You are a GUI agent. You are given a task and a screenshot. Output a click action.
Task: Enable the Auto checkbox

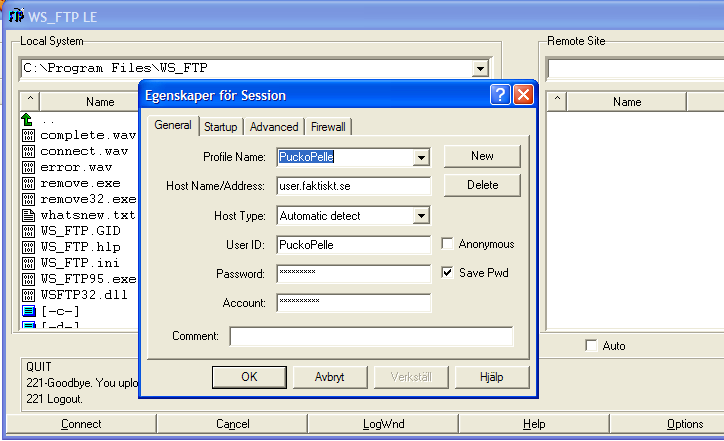(591, 345)
